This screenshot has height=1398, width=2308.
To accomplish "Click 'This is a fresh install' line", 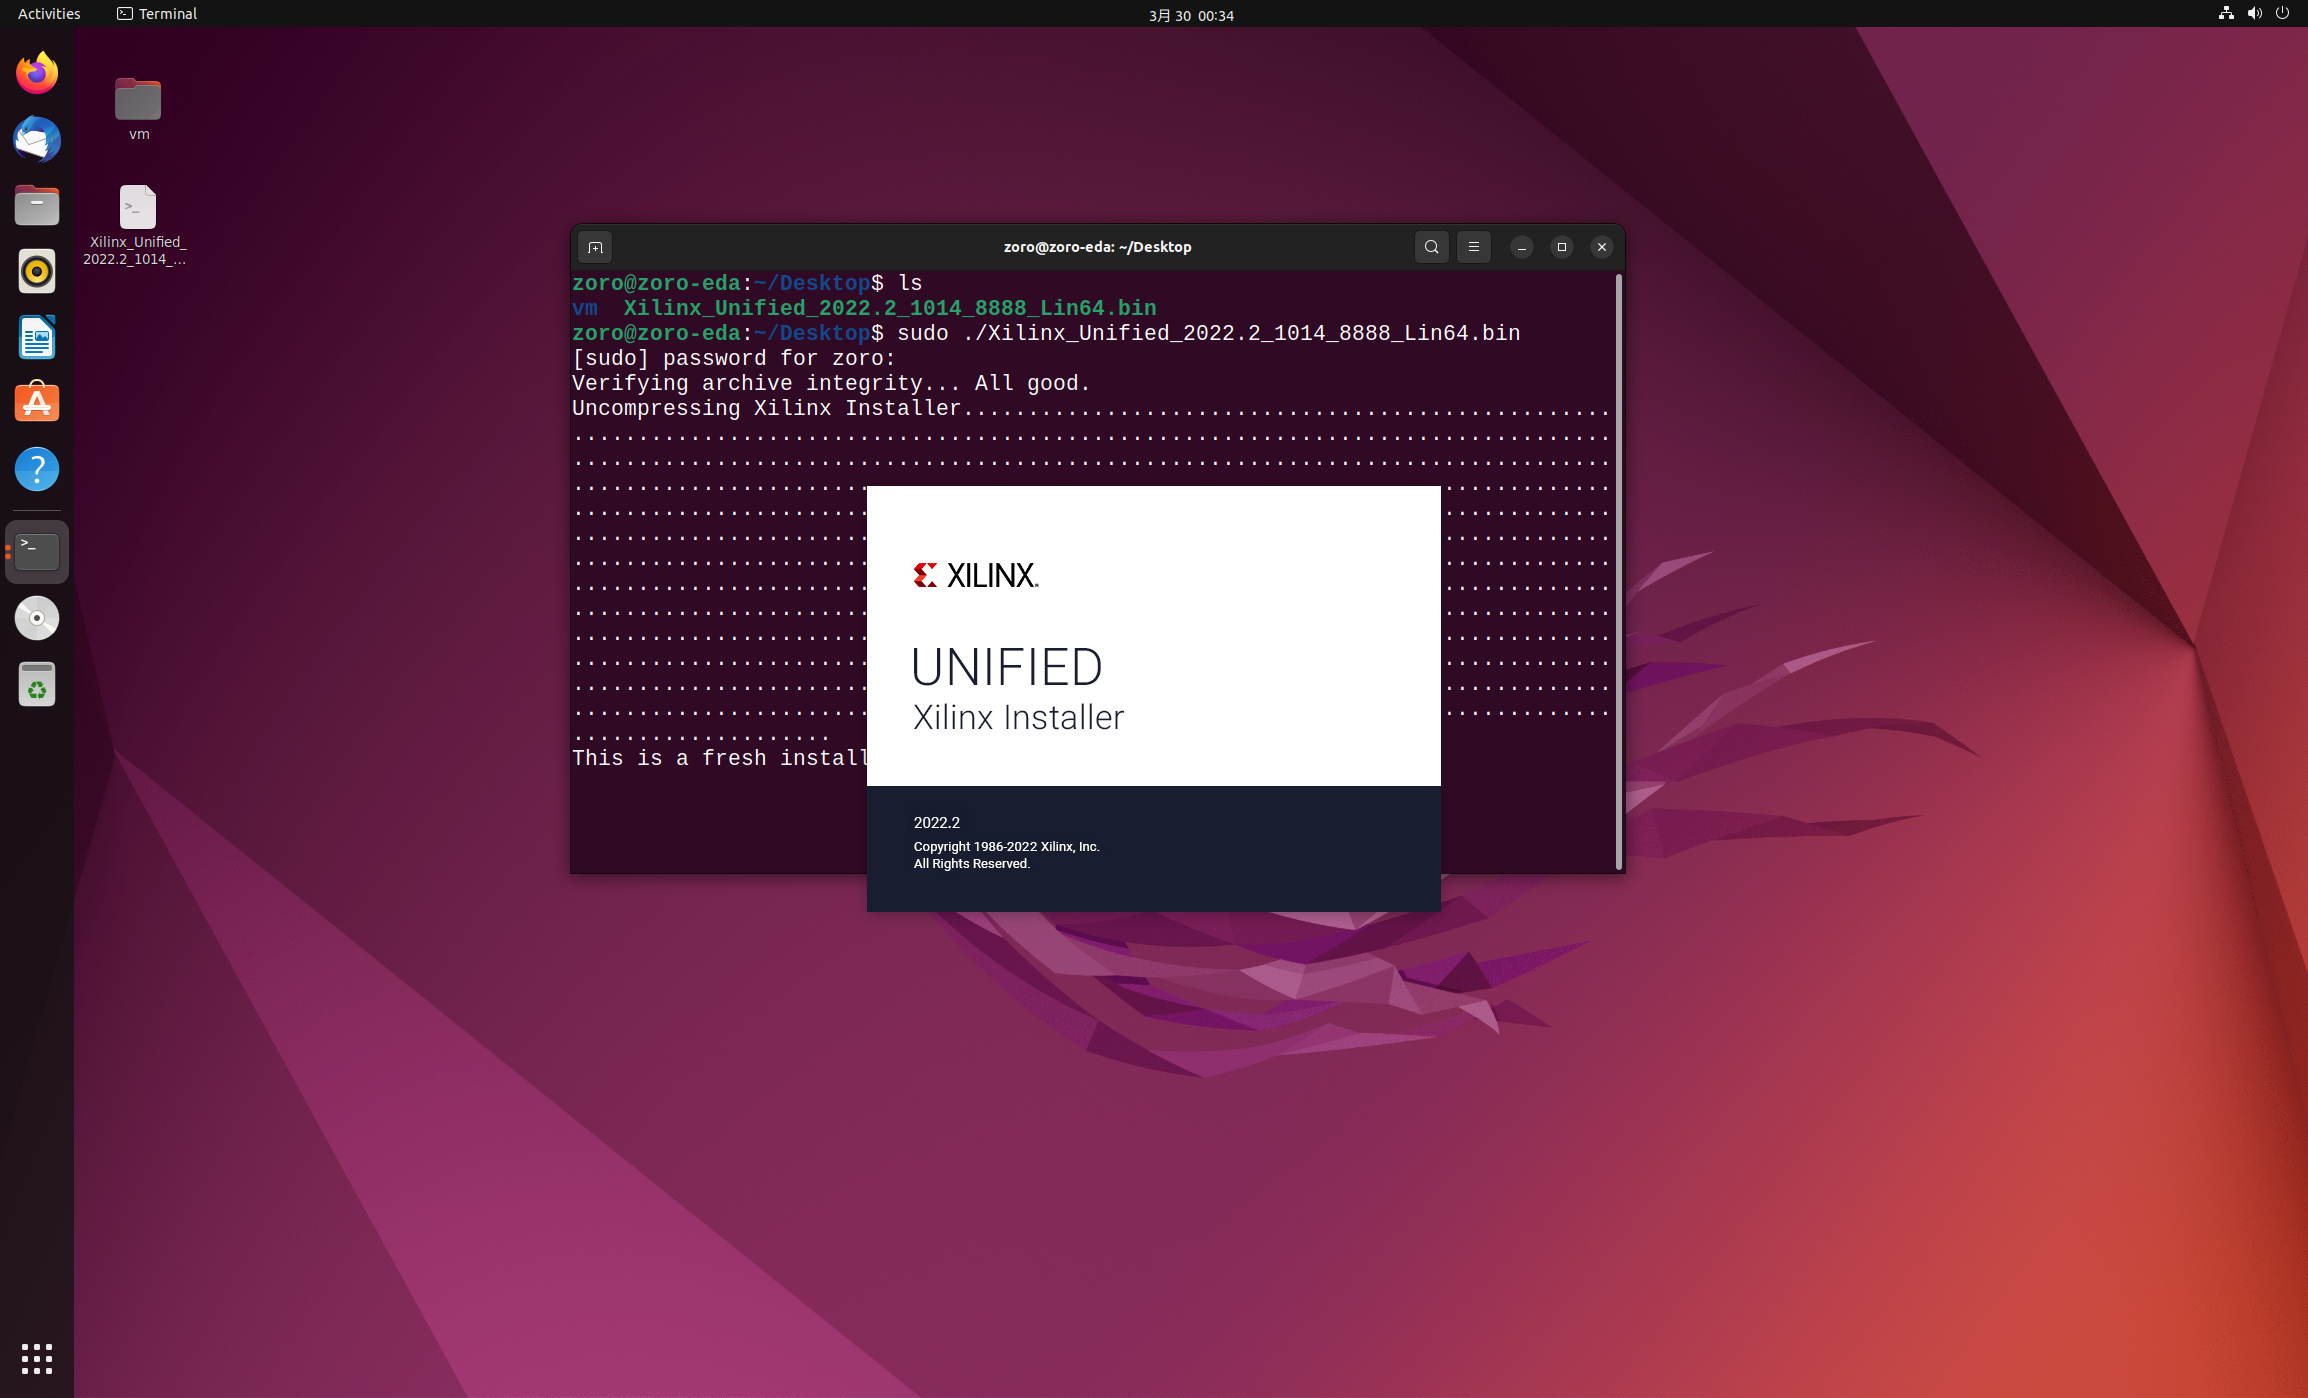I will pos(720,759).
